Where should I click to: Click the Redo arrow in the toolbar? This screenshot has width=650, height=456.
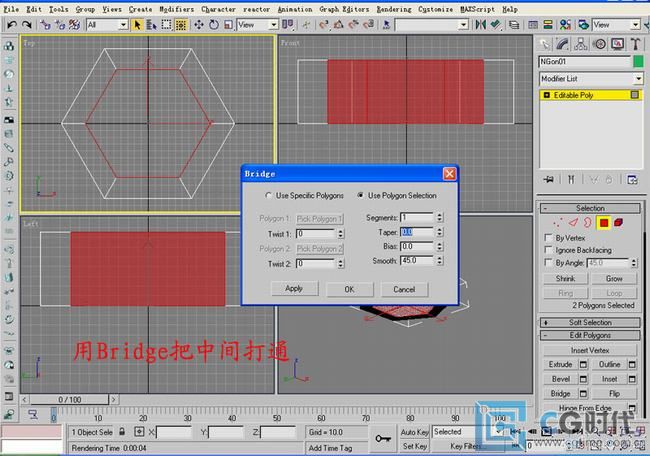[x=27, y=25]
